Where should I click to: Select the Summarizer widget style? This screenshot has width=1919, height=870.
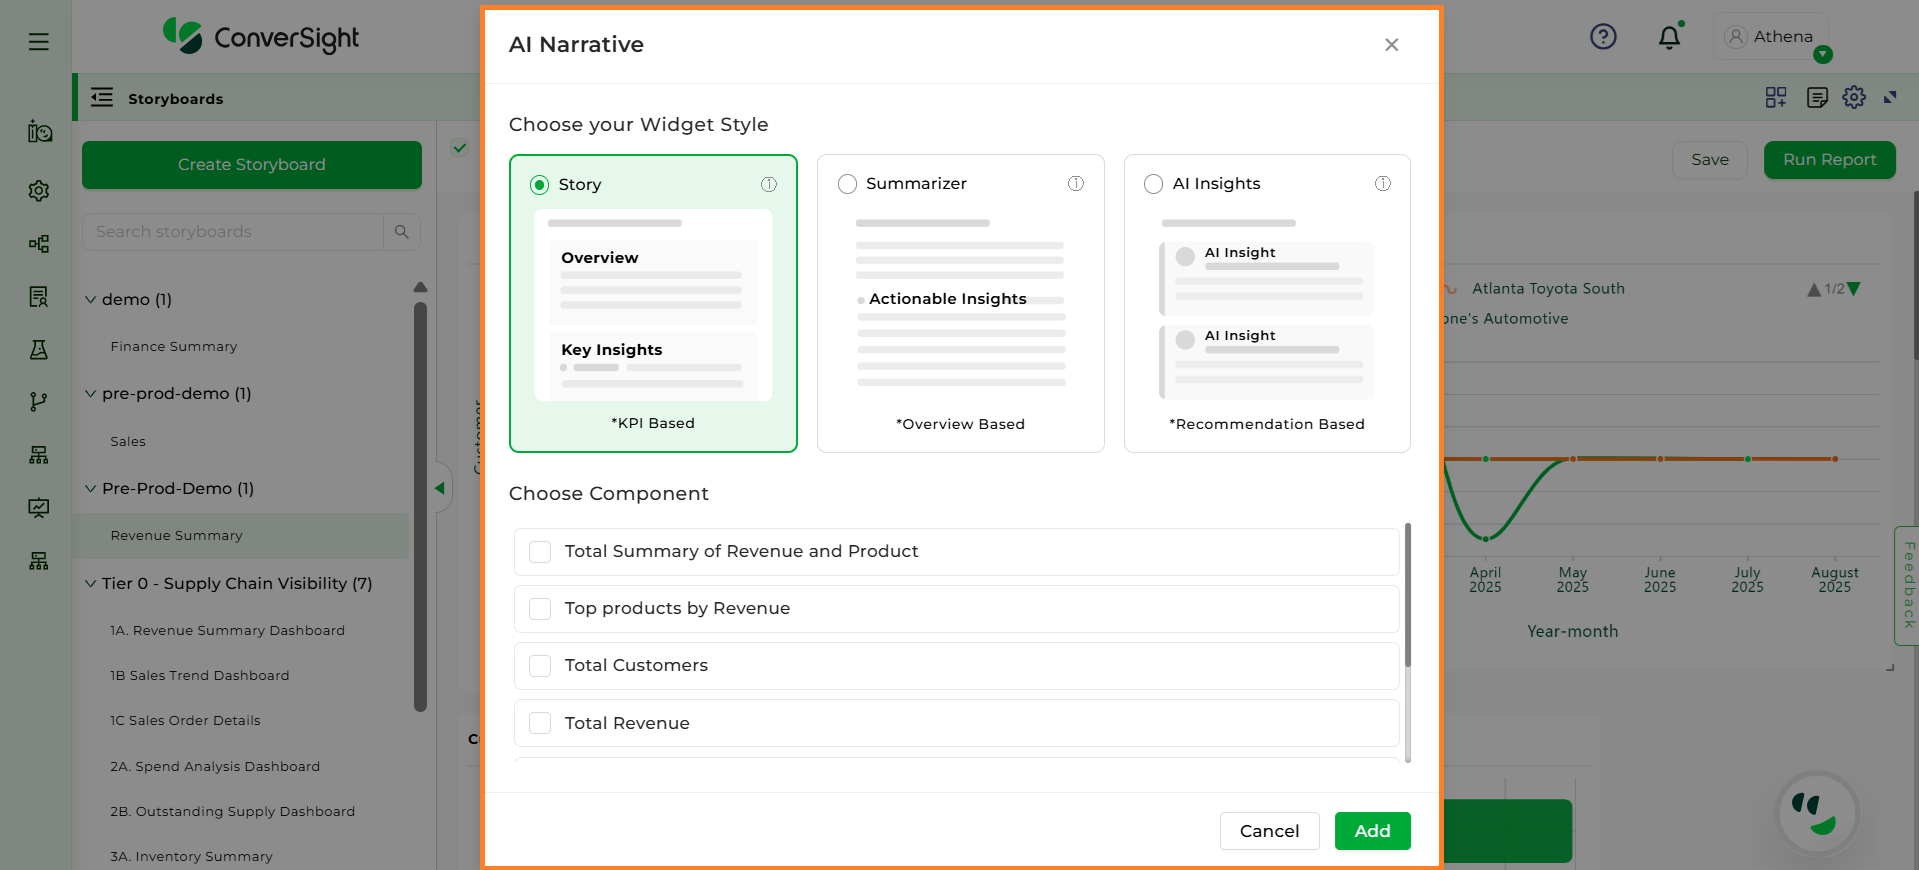(848, 184)
